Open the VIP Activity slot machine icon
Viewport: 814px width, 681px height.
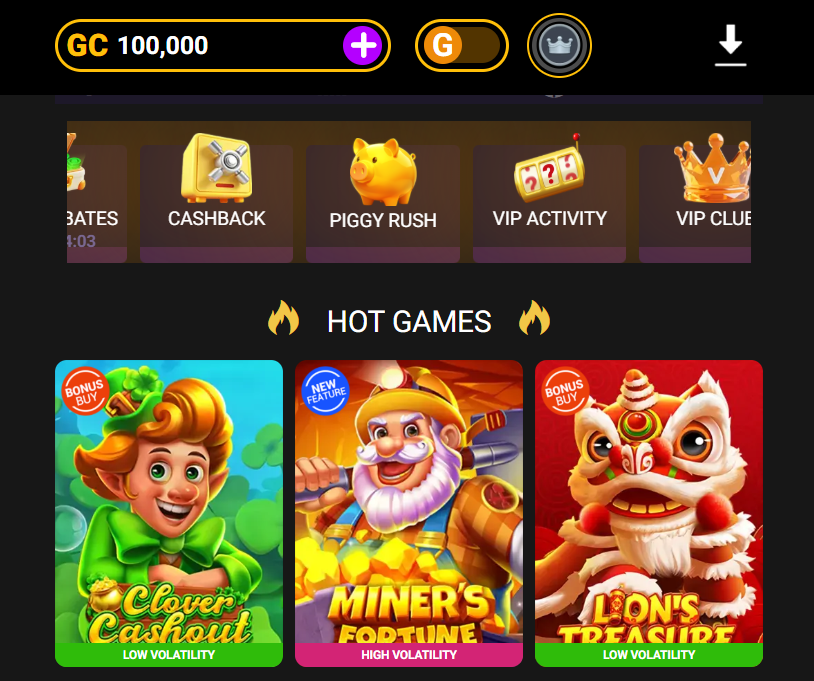pyautogui.click(x=549, y=168)
